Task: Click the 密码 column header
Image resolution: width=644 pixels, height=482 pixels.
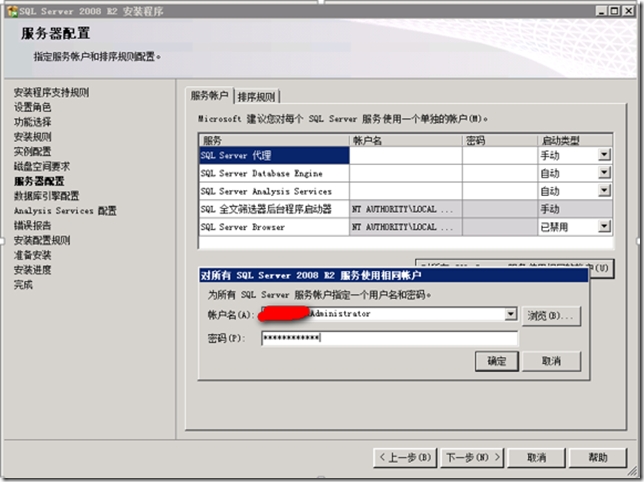Action: (x=500, y=140)
